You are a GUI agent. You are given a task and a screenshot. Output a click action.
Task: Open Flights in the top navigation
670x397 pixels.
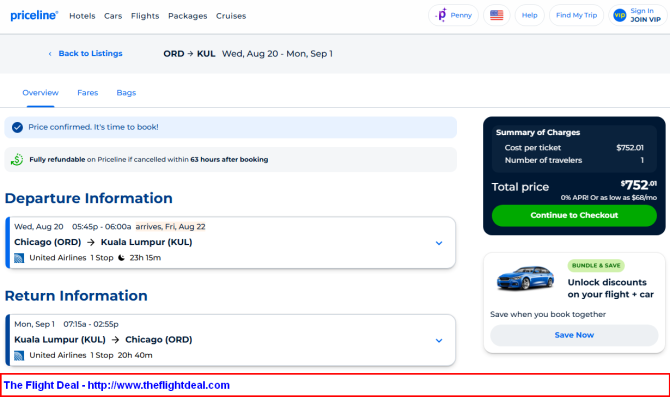click(145, 16)
